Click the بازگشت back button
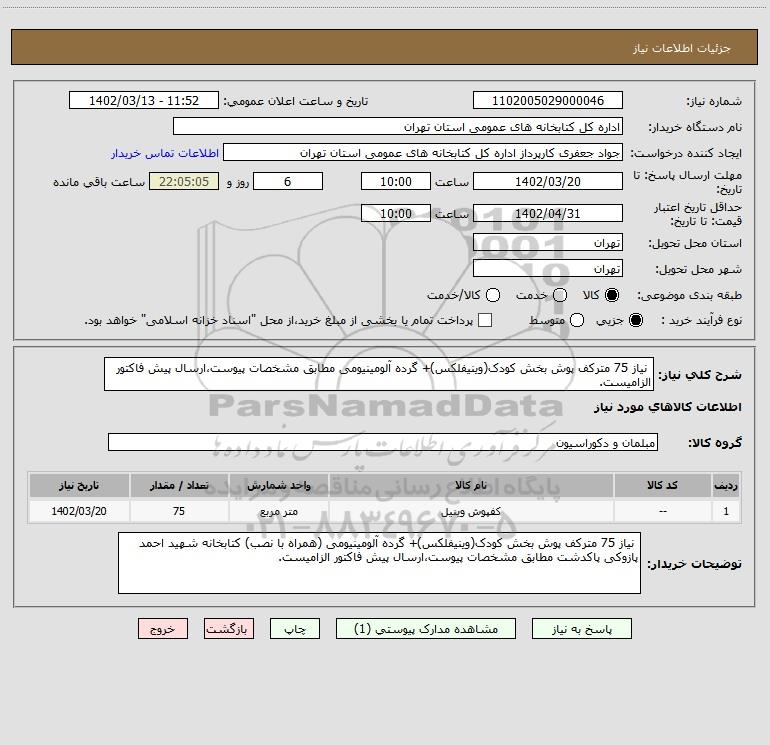770x745 pixels. [229, 629]
